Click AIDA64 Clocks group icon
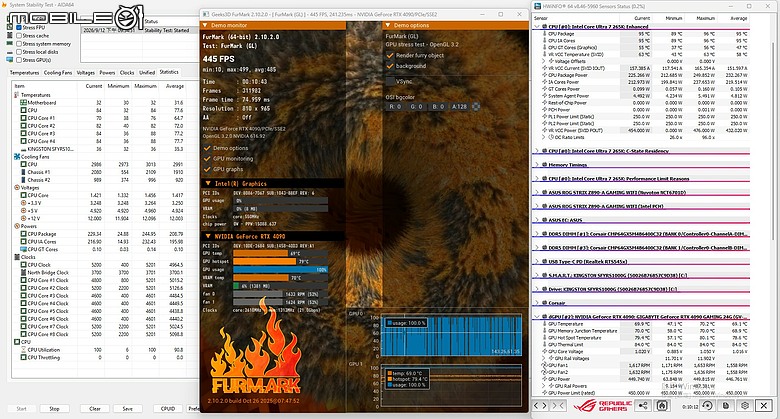The image size is (780, 419). pyautogui.click(x=16, y=257)
